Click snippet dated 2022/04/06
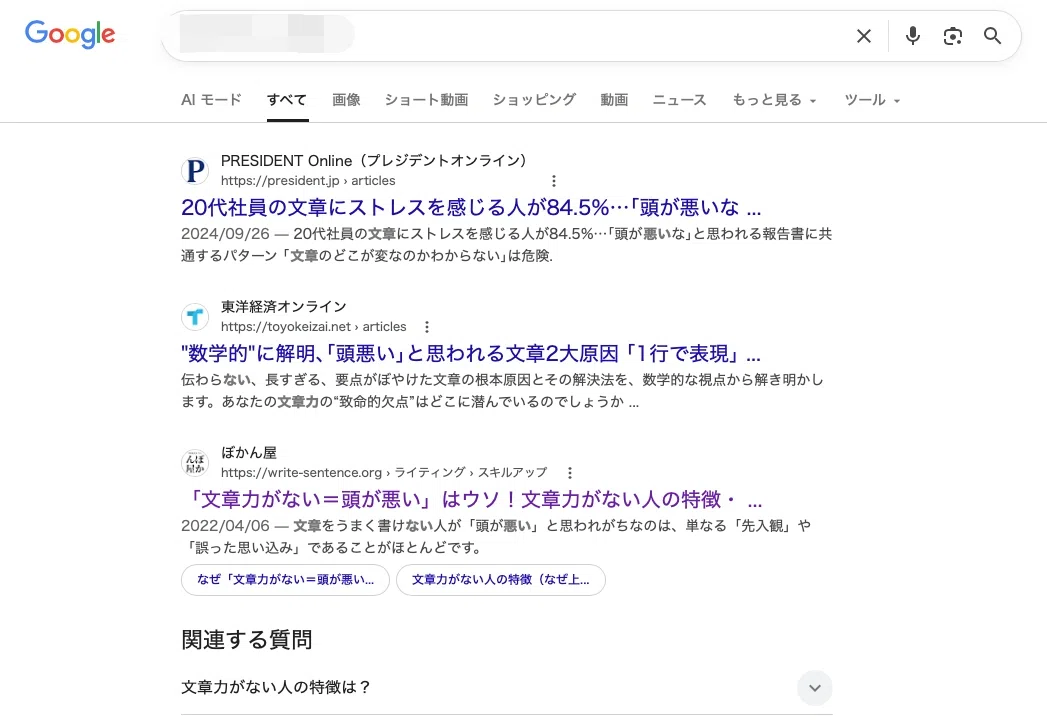This screenshot has width=1047, height=722. tap(496, 537)
